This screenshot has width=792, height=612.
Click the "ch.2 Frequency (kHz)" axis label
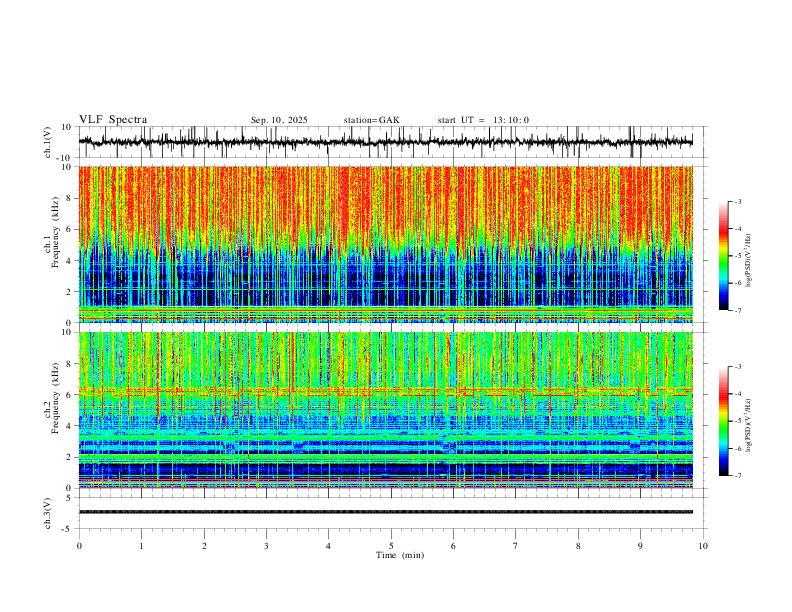(x=51, y=398)
